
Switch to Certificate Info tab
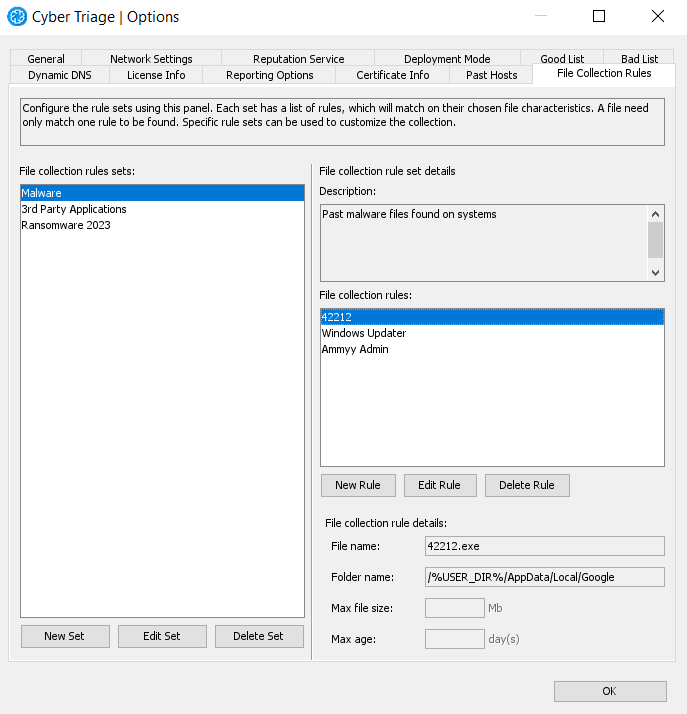(x=392, y=75)
